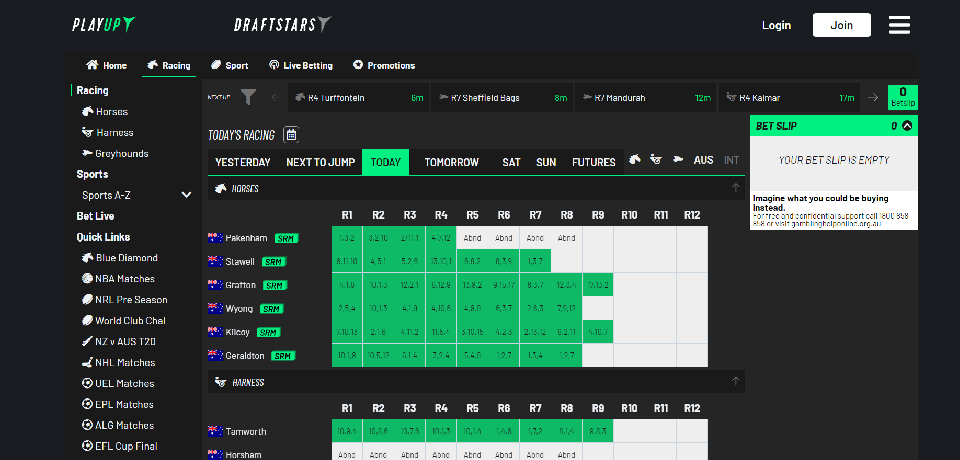Toggle the INT region filter
This screenshot has height=460, width=960.
(732, 161)
